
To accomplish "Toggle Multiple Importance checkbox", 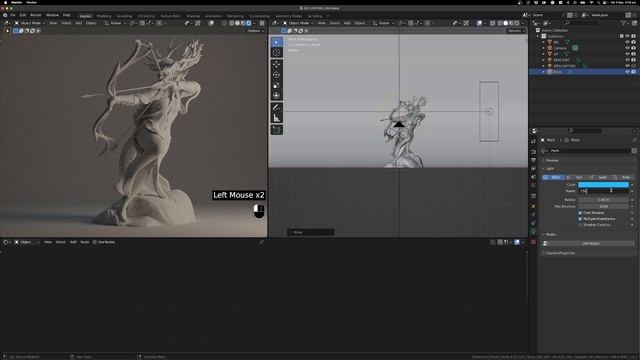I will pyautogui.click(x=580, y=219).
